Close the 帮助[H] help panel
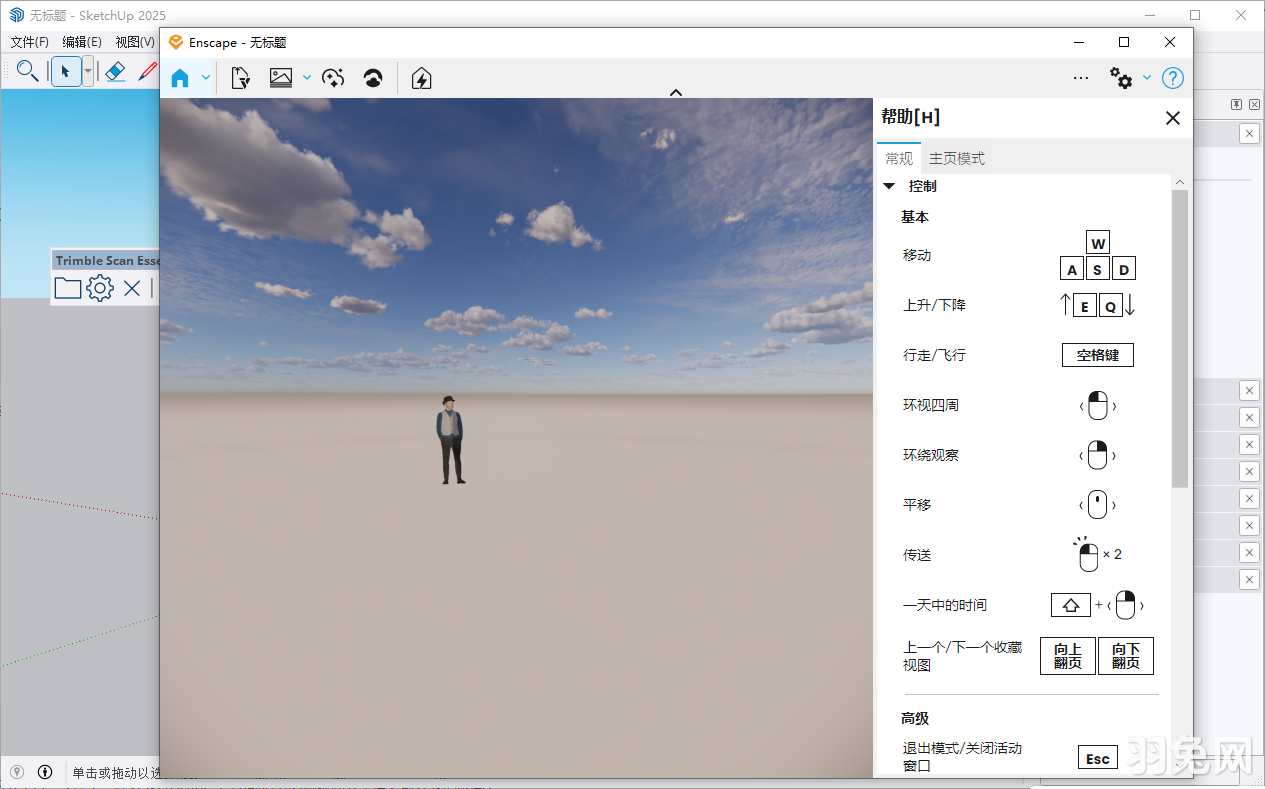Image resolution: width=1265 pixels, height=789 pixels. pos(1173,118)
